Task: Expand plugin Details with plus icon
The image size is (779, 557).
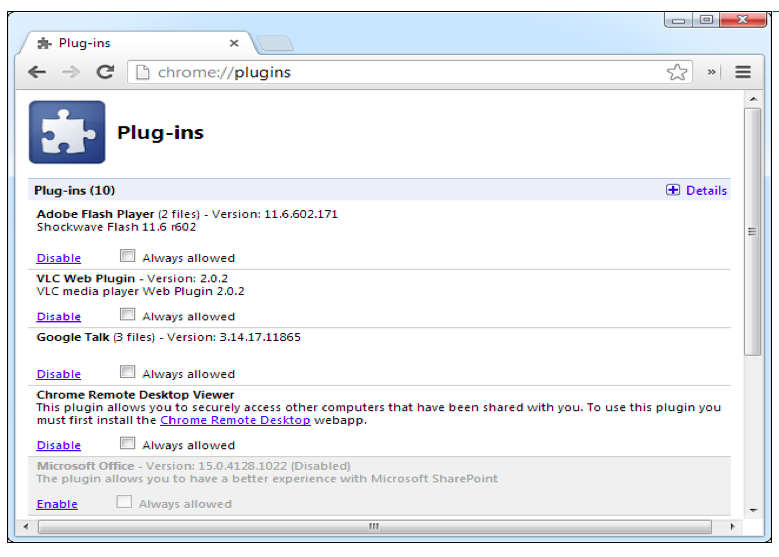Action: [673, 190]
